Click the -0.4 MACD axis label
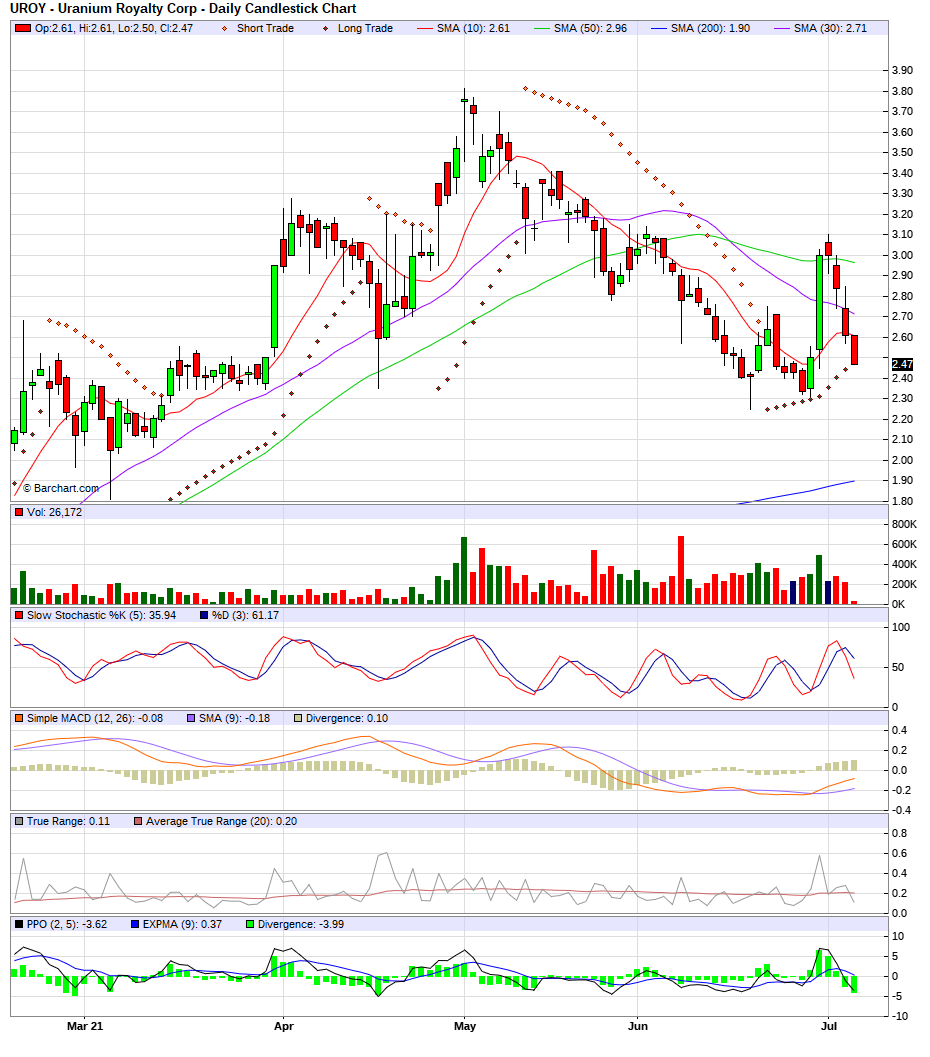The height and width of the screenshot is (1057, 930). pos(901,810)
